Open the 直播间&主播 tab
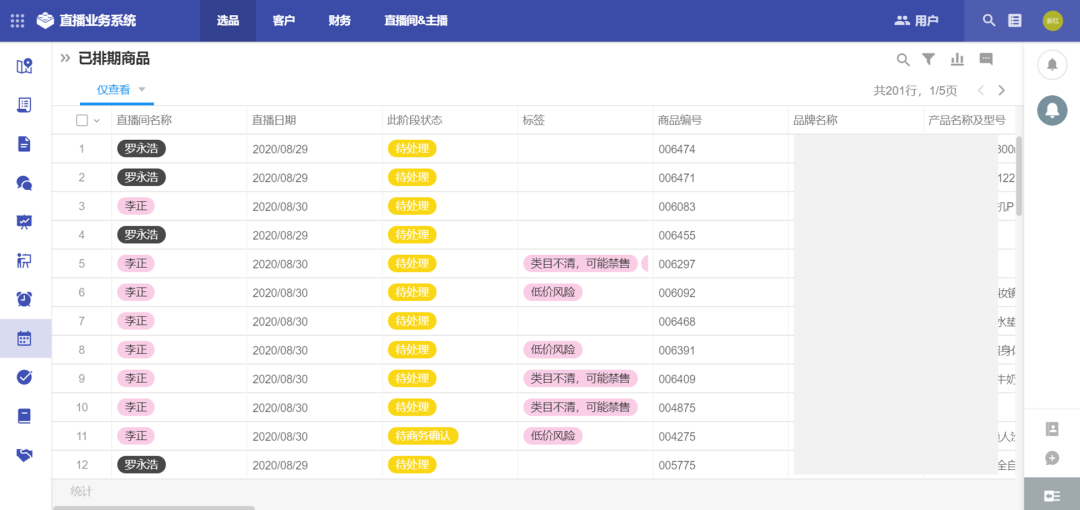The width and height of the screenshot is (1080, 510). (x=415, y=20)
